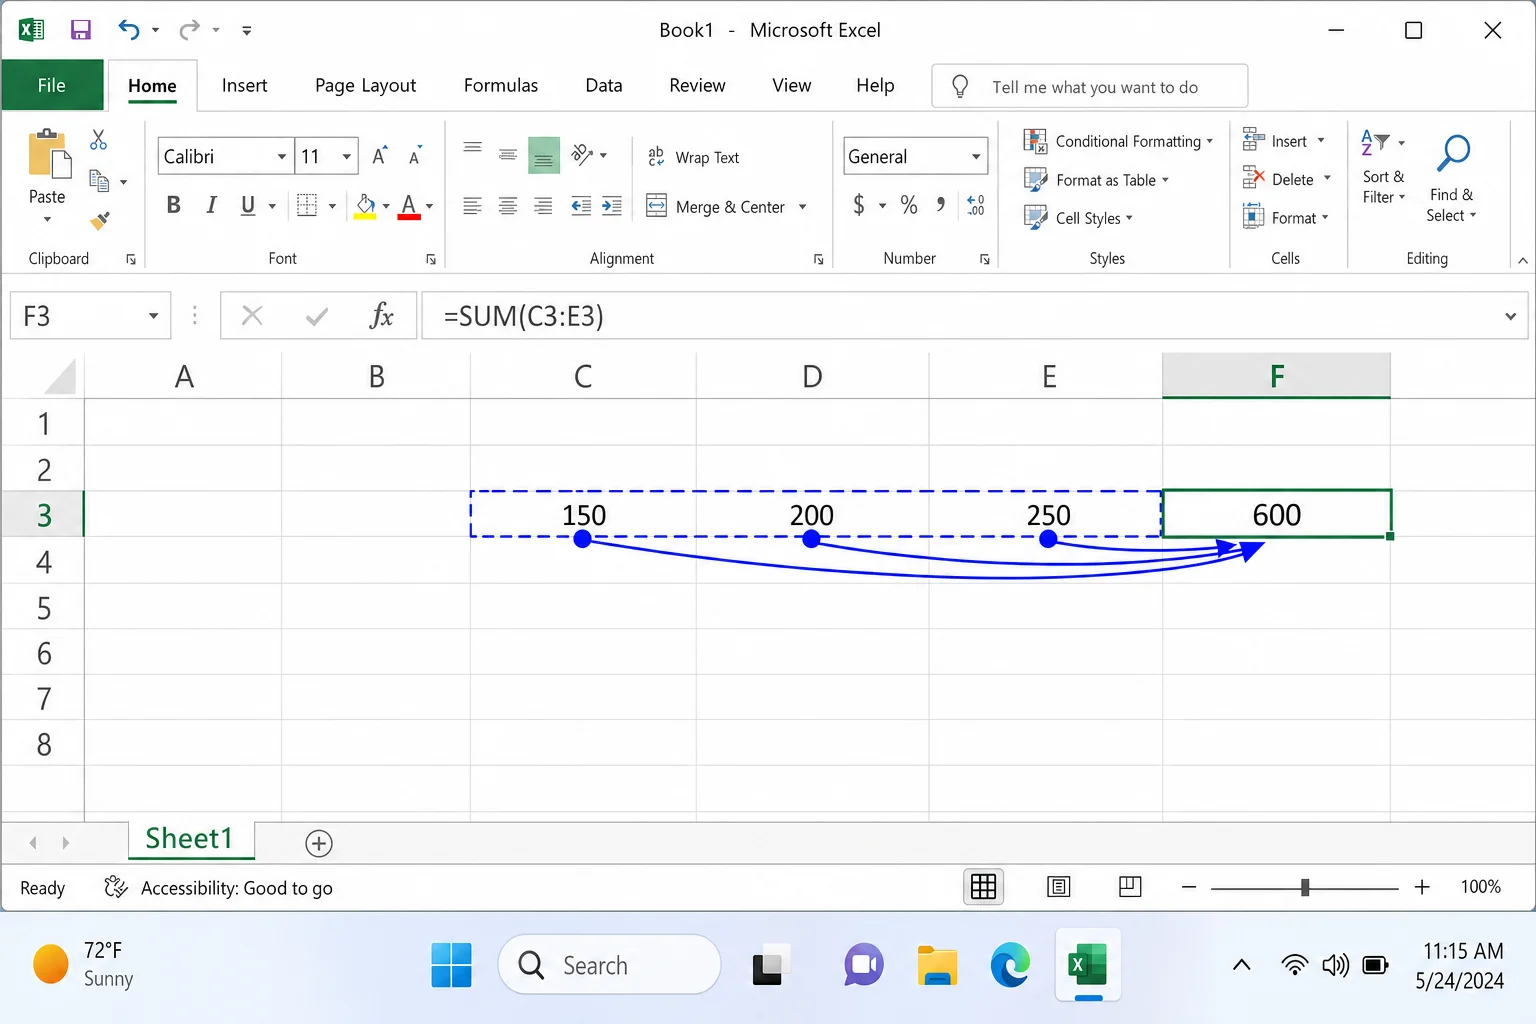Save the workbook with the floppy icon
The height and width of the screenshot is (1024, 1536).
[81, 30]
